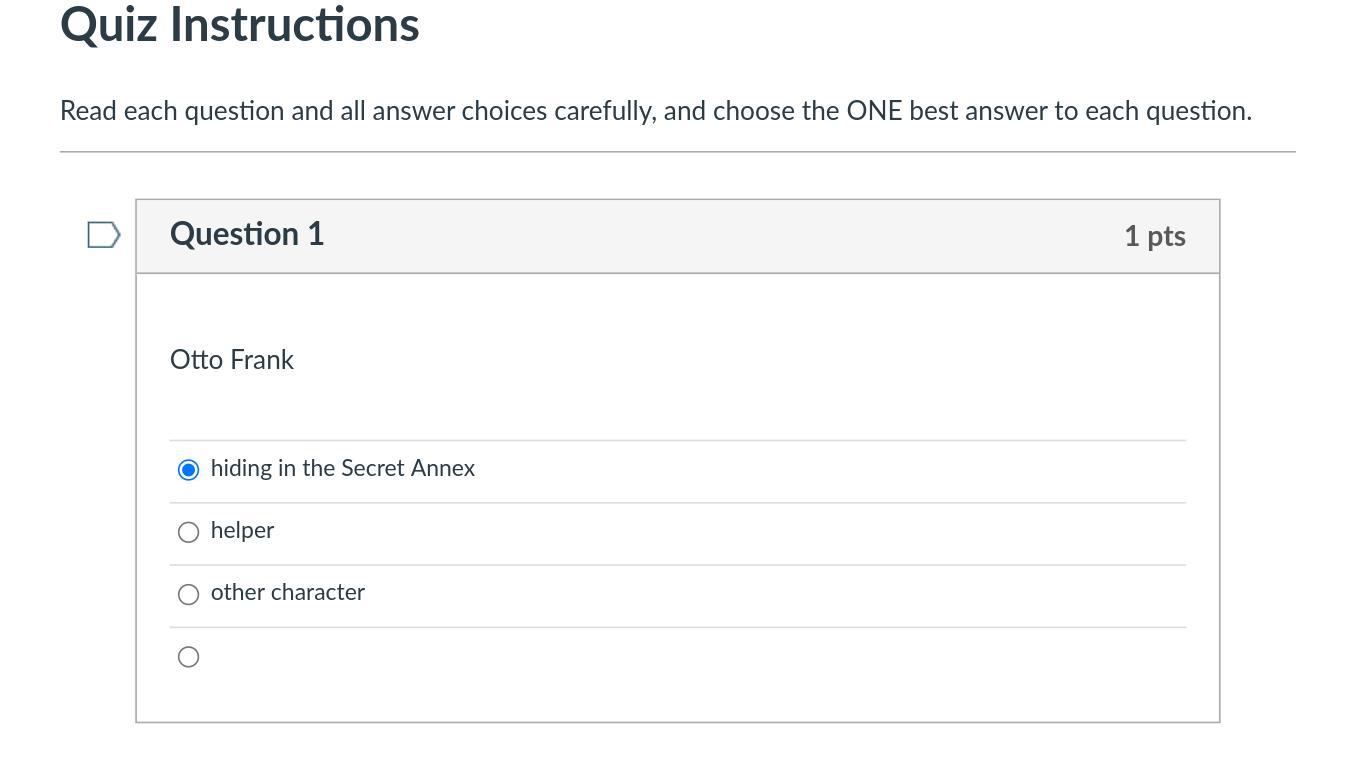
Task: Click the word "ONE" in the instructions
Action: (x=874, y=111)
